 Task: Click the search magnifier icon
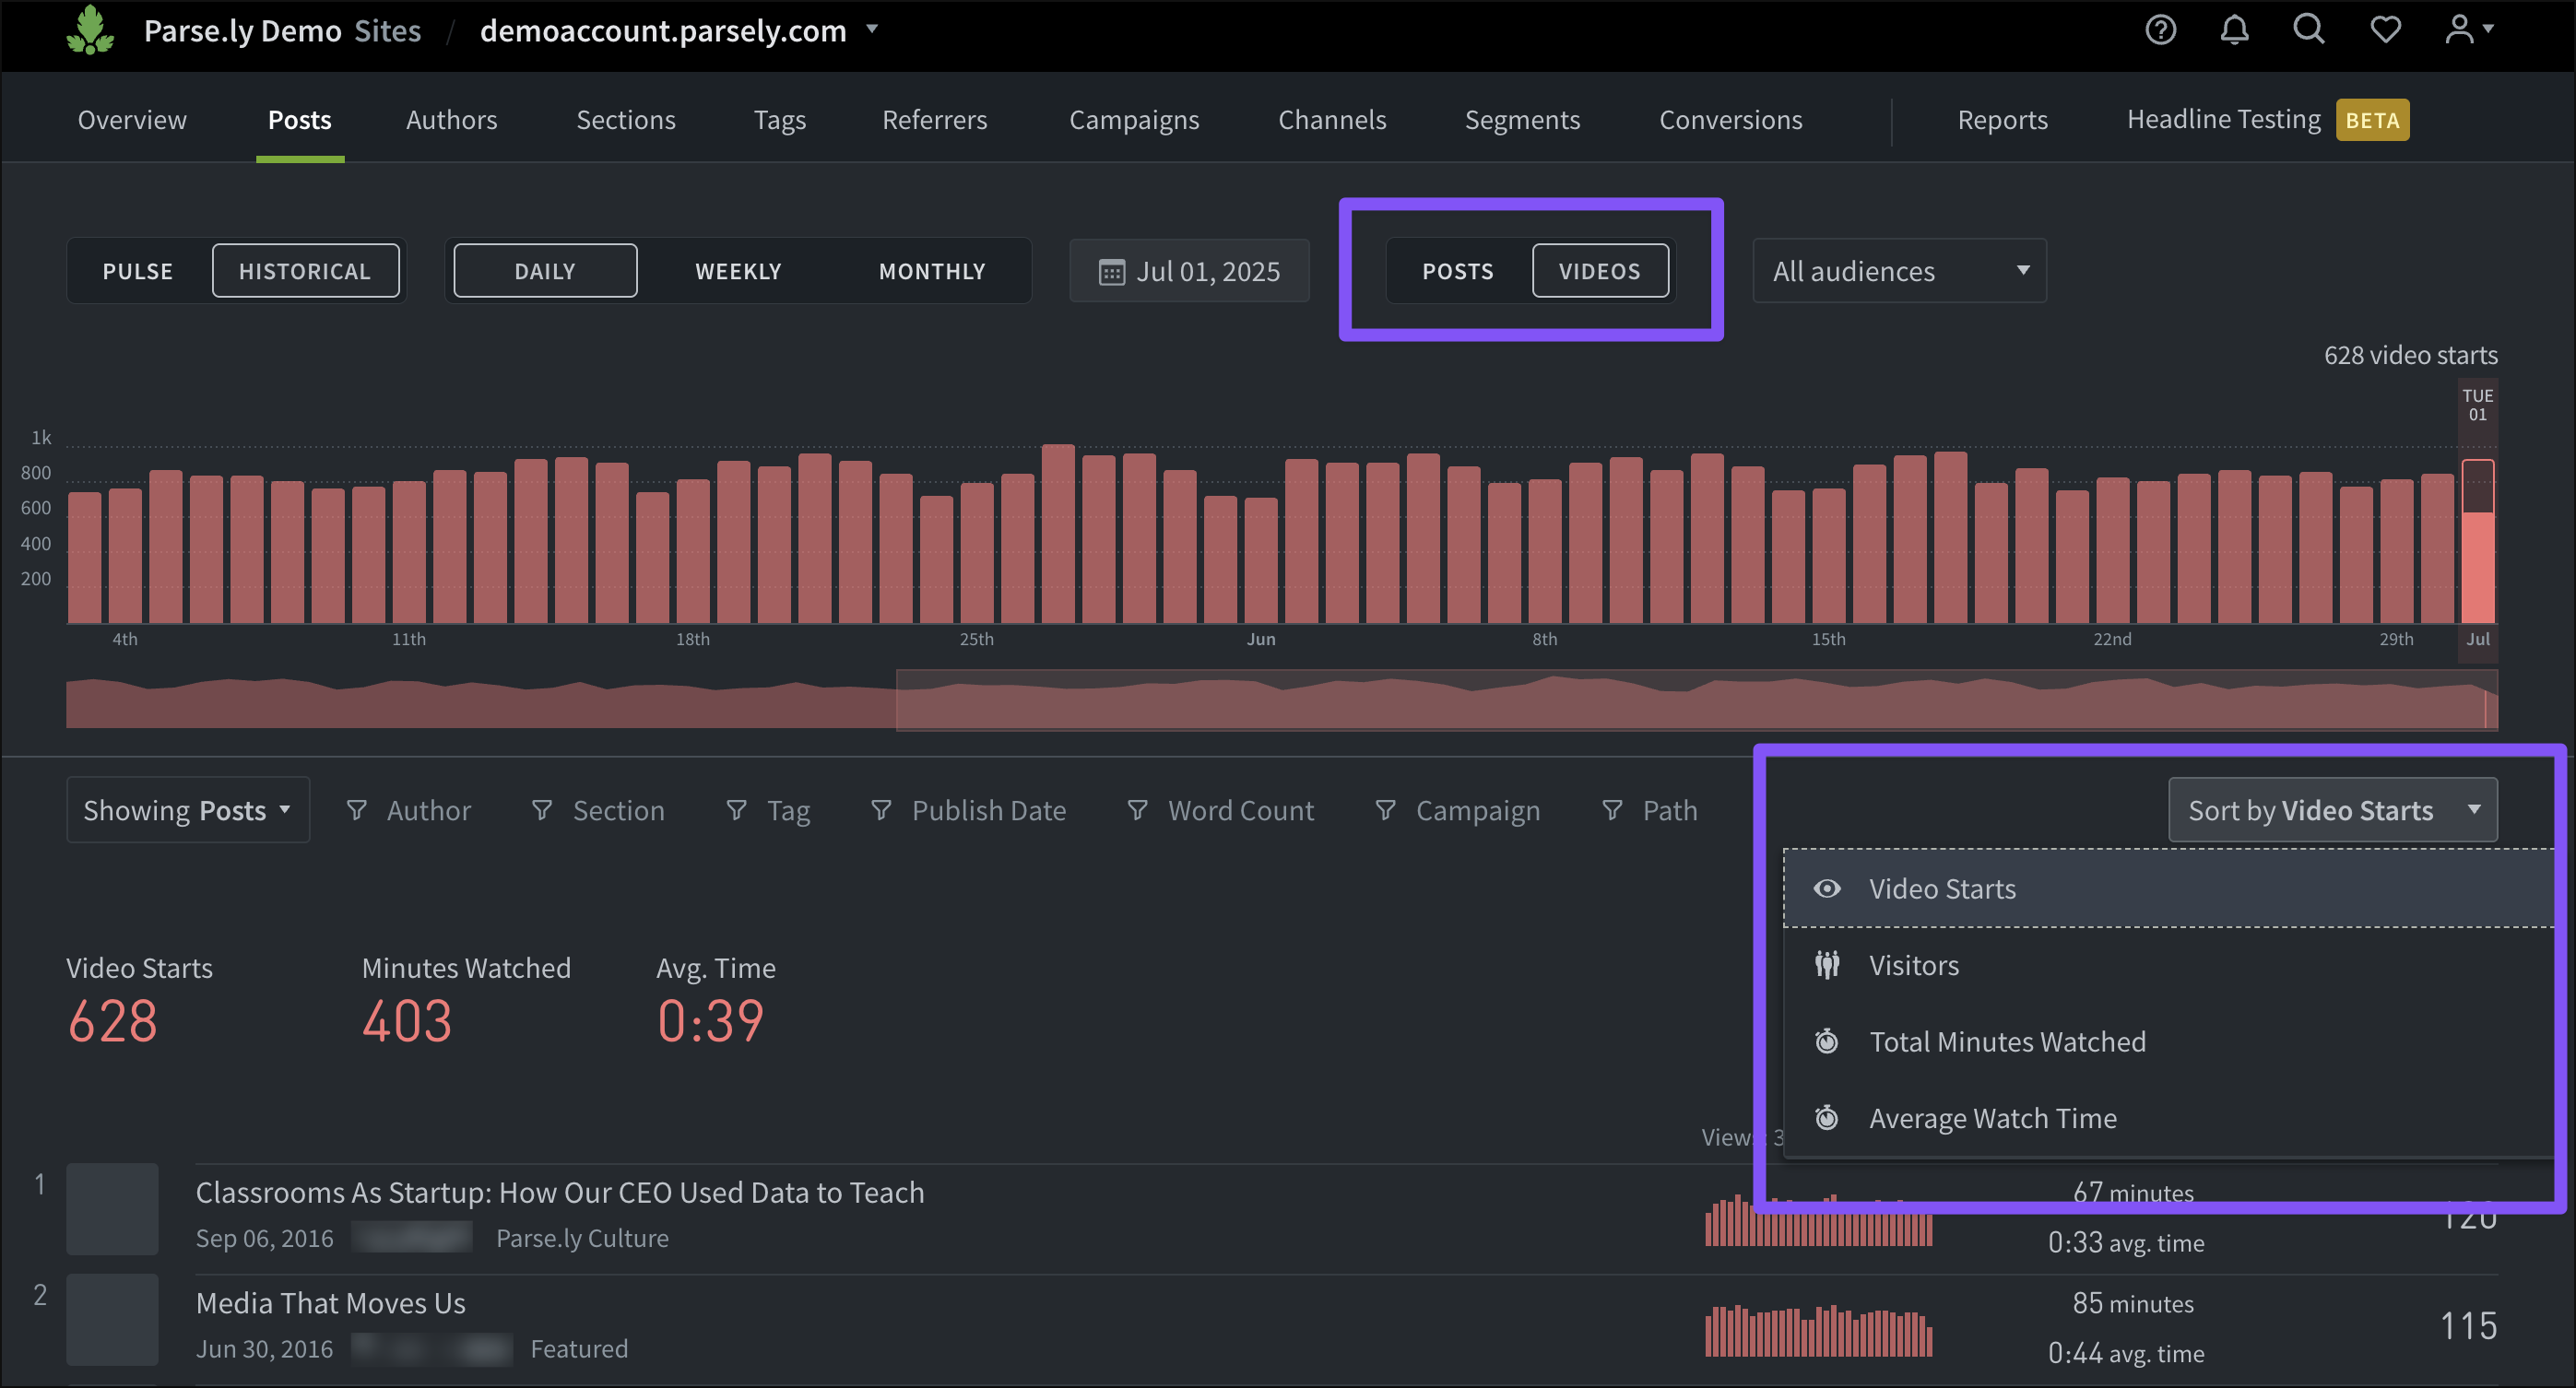pyautogui.click(x=2308, y=29)
